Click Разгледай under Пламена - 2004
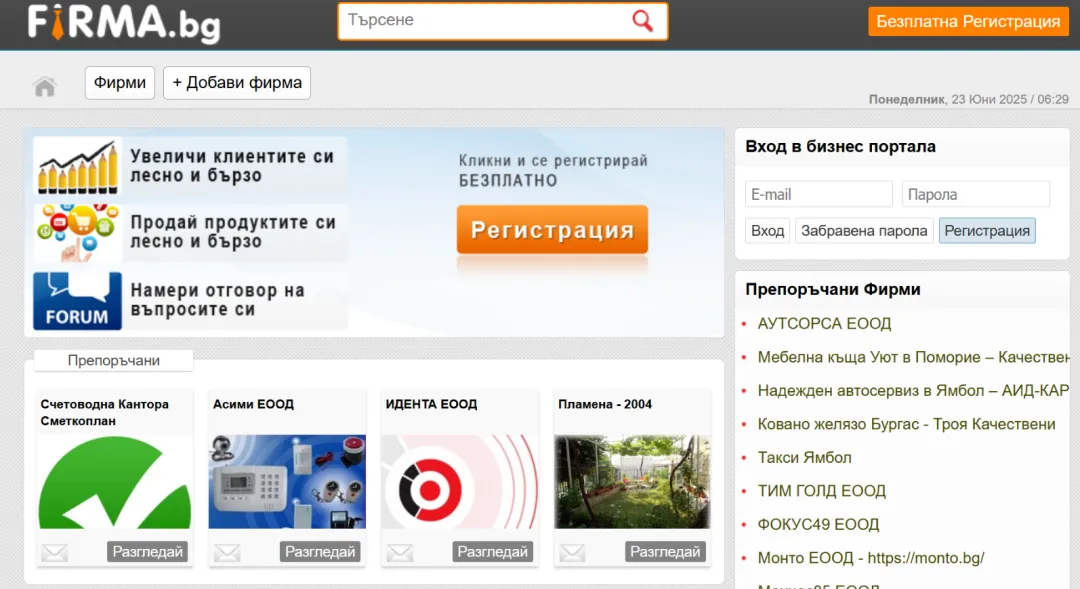 pyautogui.click(x=665, y=552)
